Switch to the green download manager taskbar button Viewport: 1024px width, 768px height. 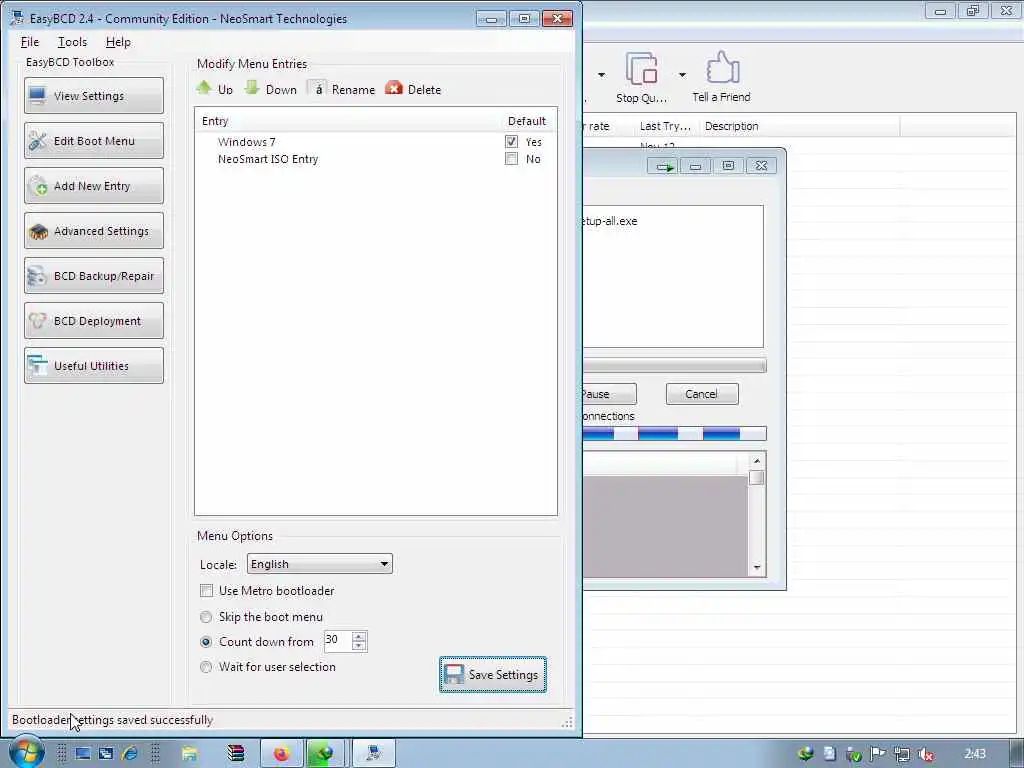click(x=325, y=754)
